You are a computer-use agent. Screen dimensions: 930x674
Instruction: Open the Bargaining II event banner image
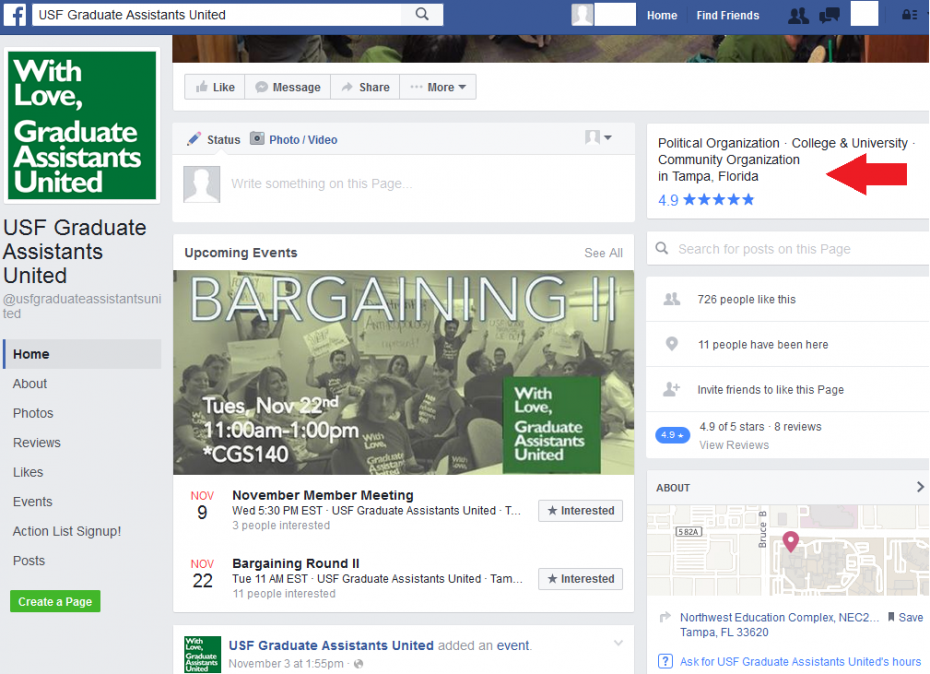(x=403, y=372)
